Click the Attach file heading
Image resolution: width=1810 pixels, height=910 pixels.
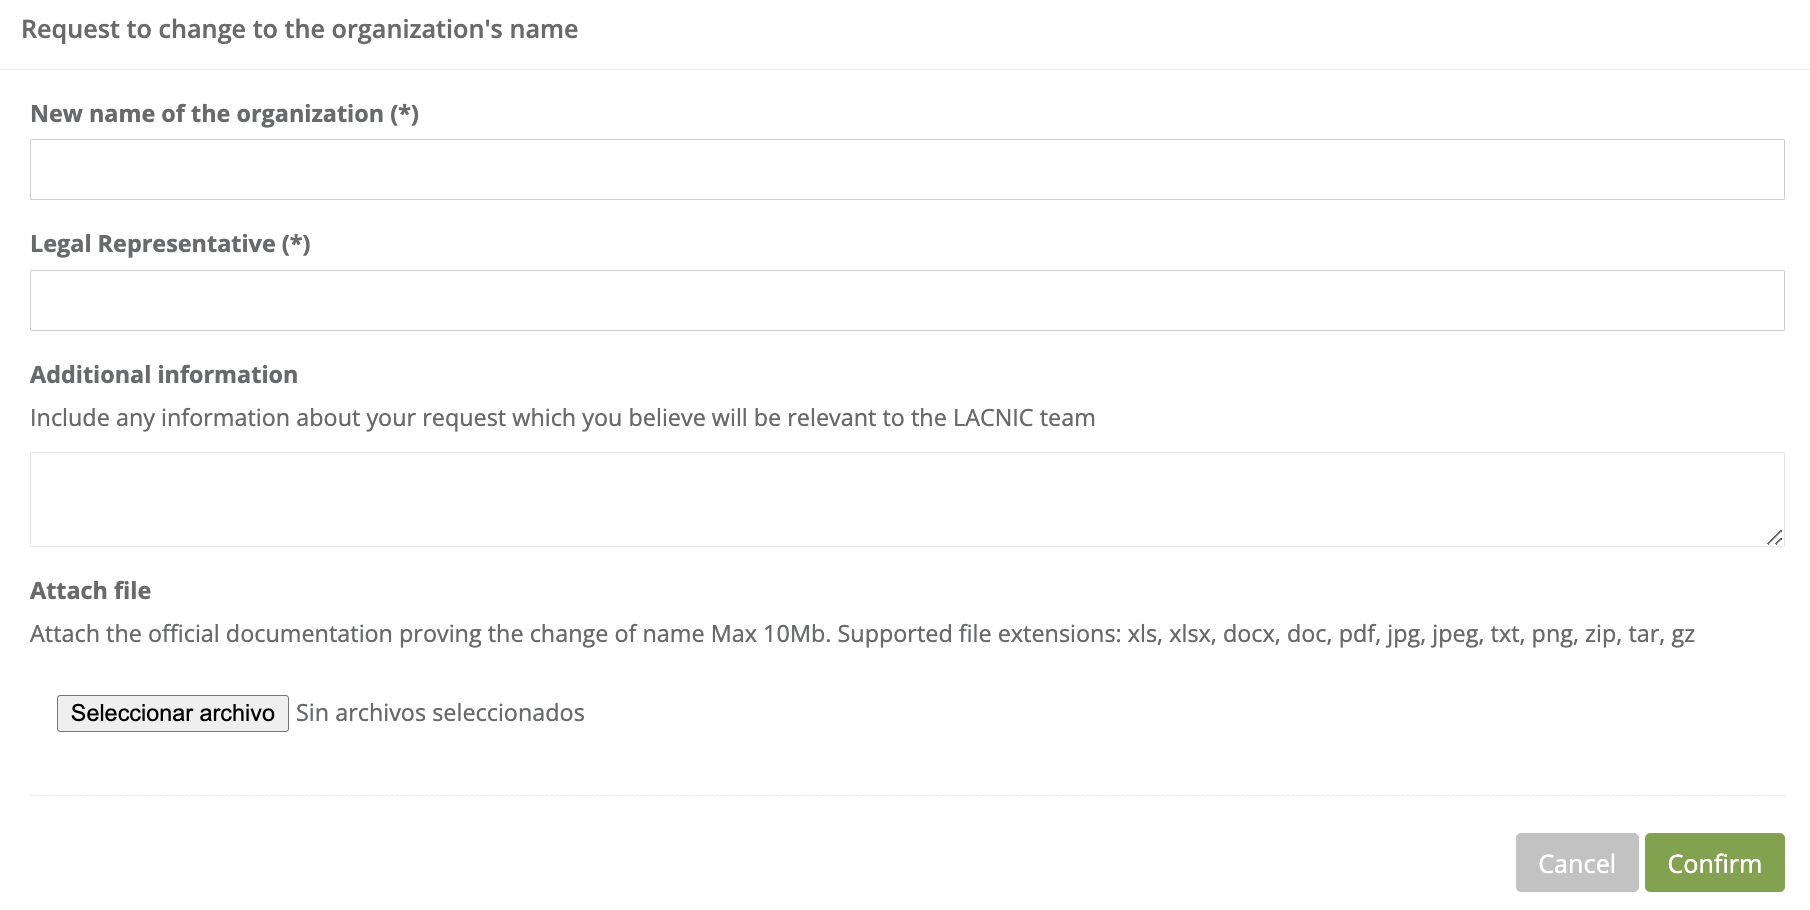click(90, 591)
